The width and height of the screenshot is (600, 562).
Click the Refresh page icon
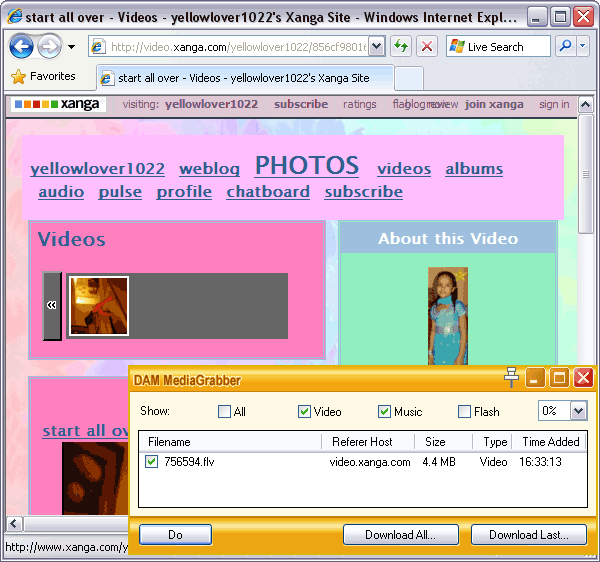point(401,47)
